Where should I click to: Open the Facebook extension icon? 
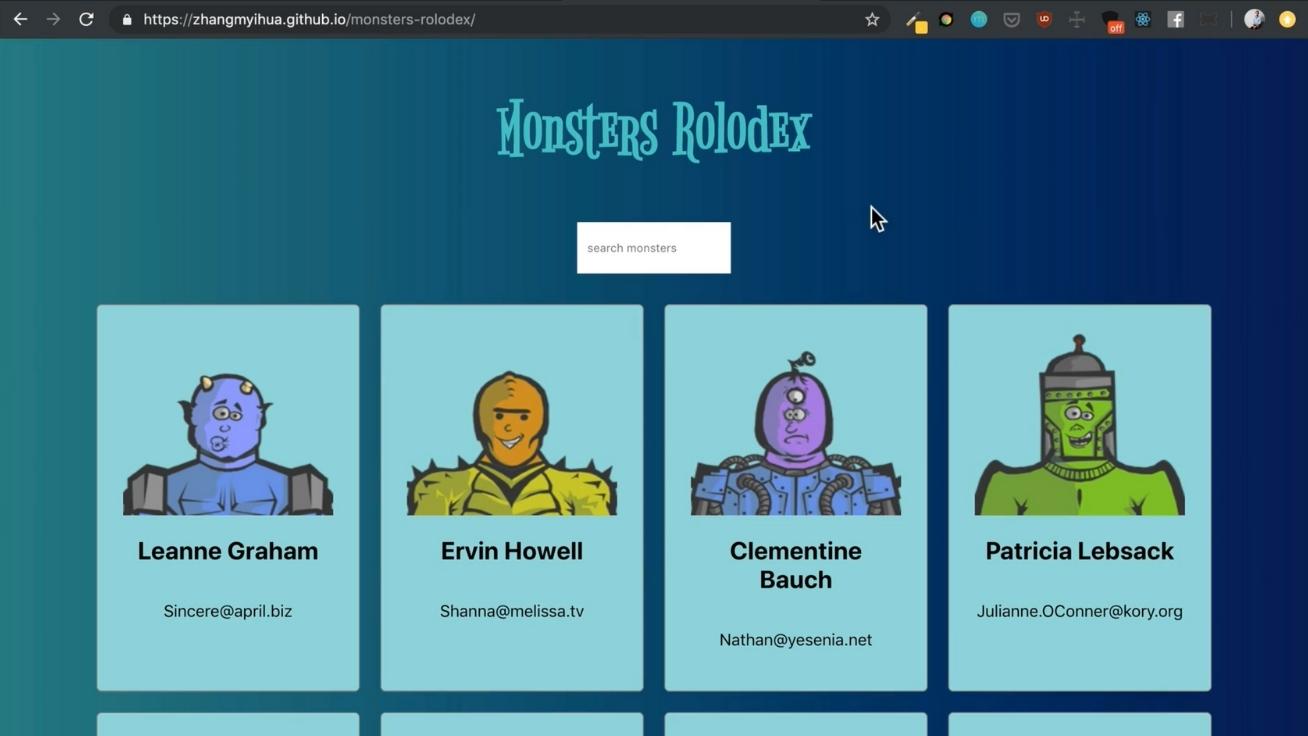coord(1176,19)
